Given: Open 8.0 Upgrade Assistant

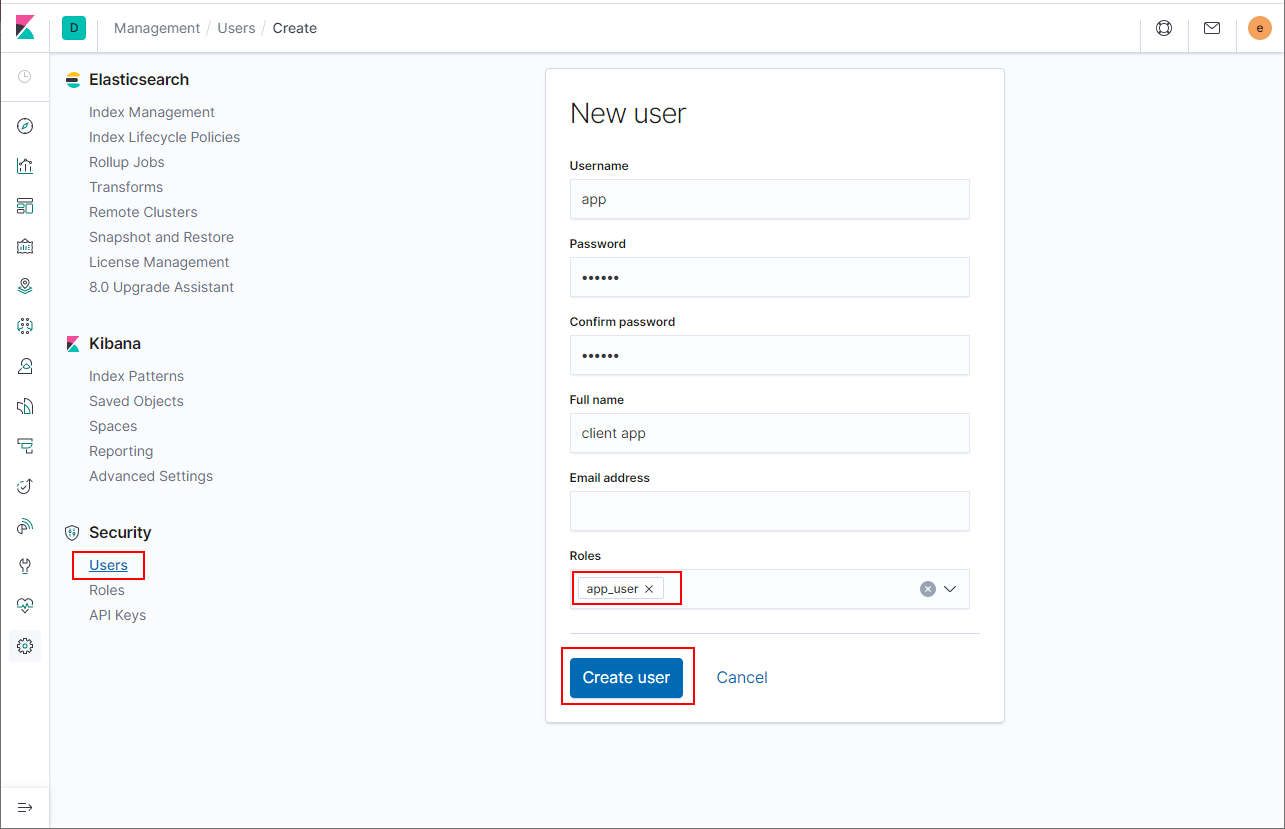Looking at the screenshot, I should coord(161,287).
